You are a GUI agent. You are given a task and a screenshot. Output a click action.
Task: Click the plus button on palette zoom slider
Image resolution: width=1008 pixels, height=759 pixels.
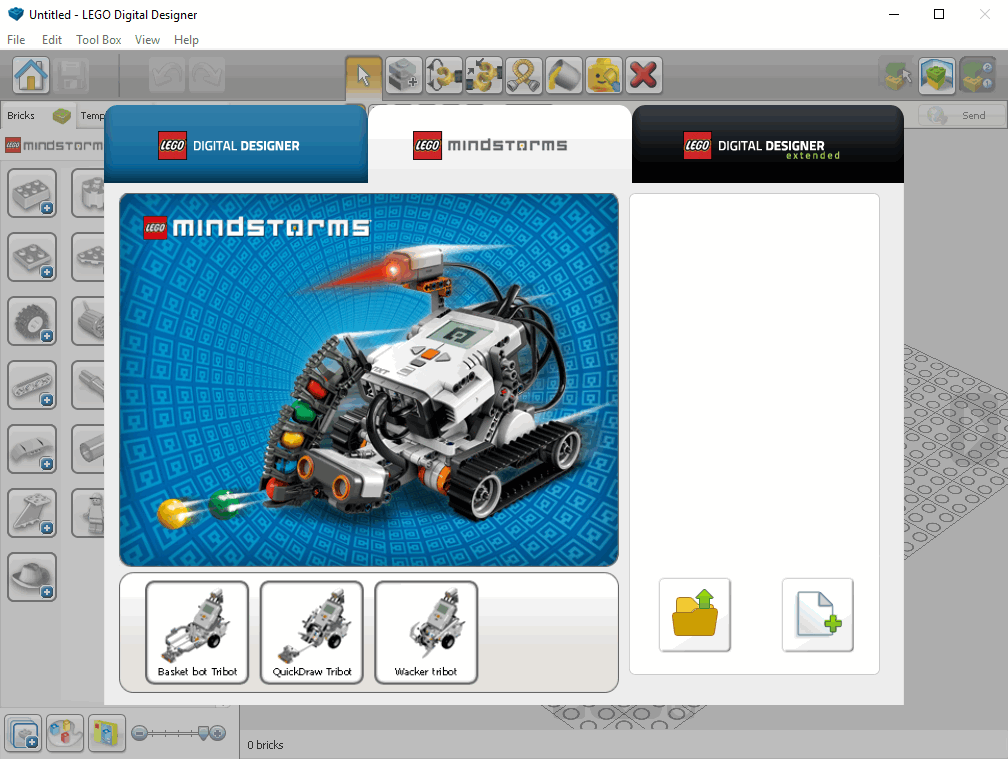click(x=219, y=733)
